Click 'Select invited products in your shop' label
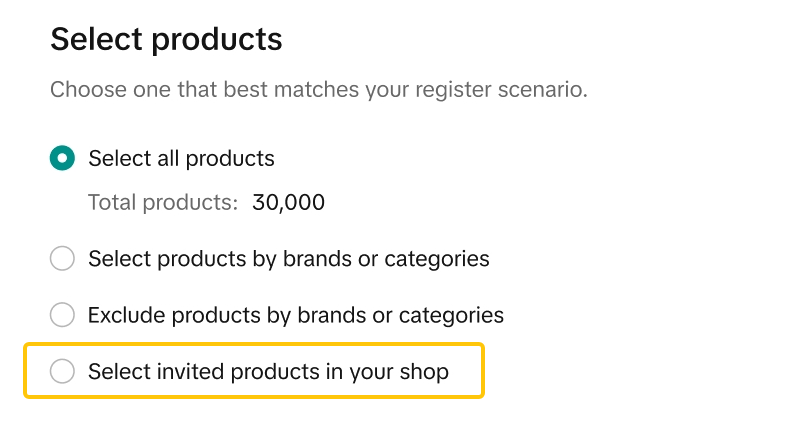Screen dimensions: 812x423 pos(268,372)
